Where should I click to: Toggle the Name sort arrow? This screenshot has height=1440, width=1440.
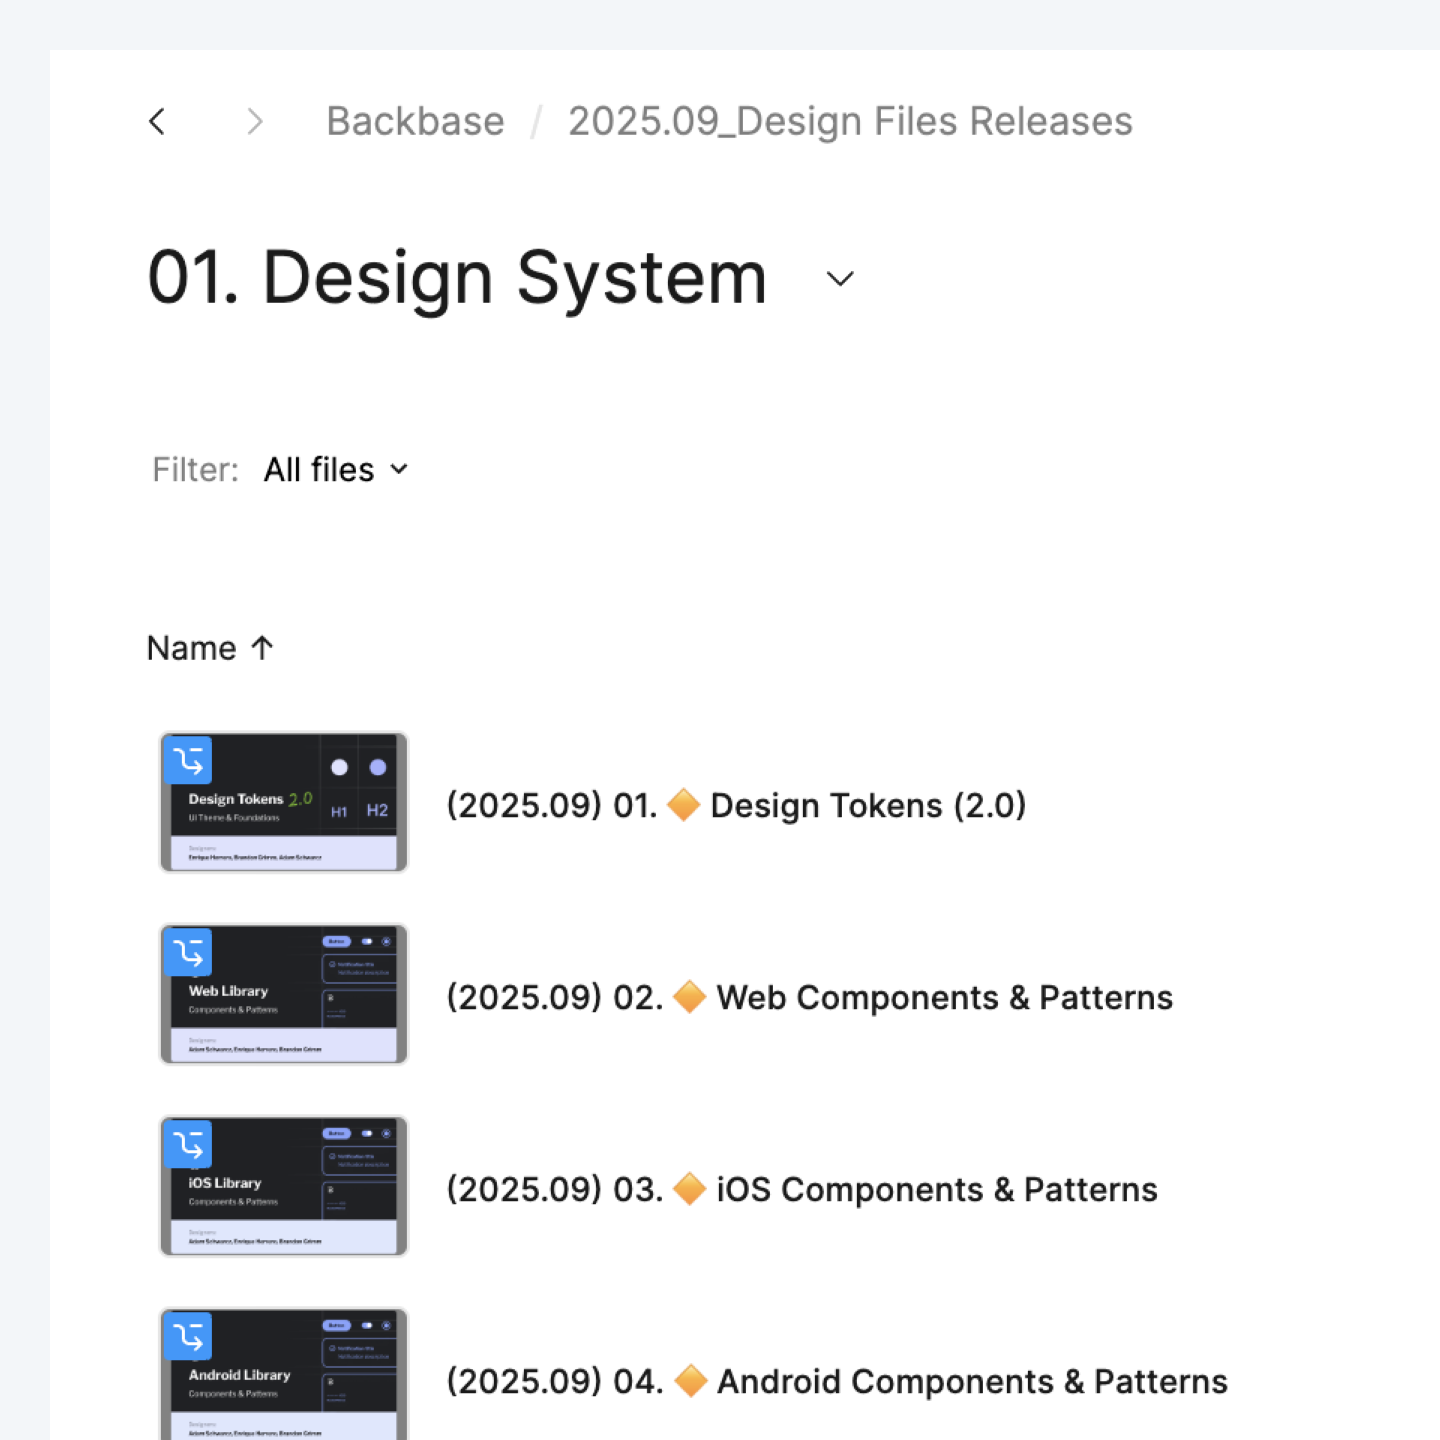coord(262,648)
